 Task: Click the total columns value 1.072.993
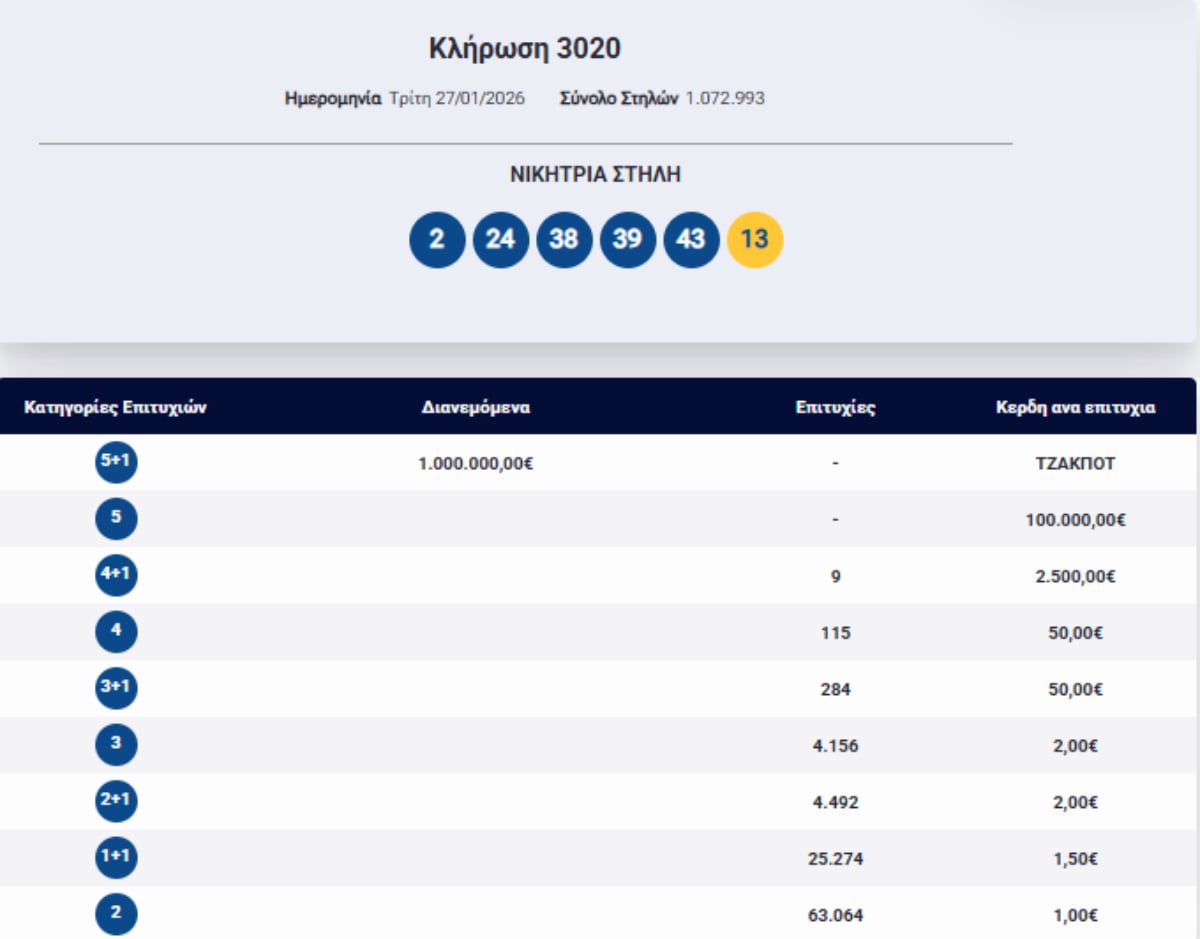pyautogui.click(x=725, y=99)
